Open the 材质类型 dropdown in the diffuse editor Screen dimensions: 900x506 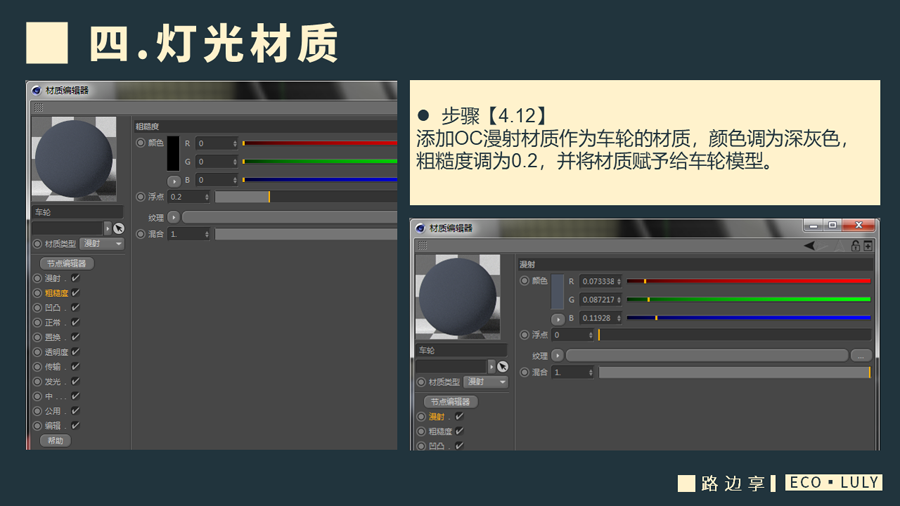click(486, 382)
